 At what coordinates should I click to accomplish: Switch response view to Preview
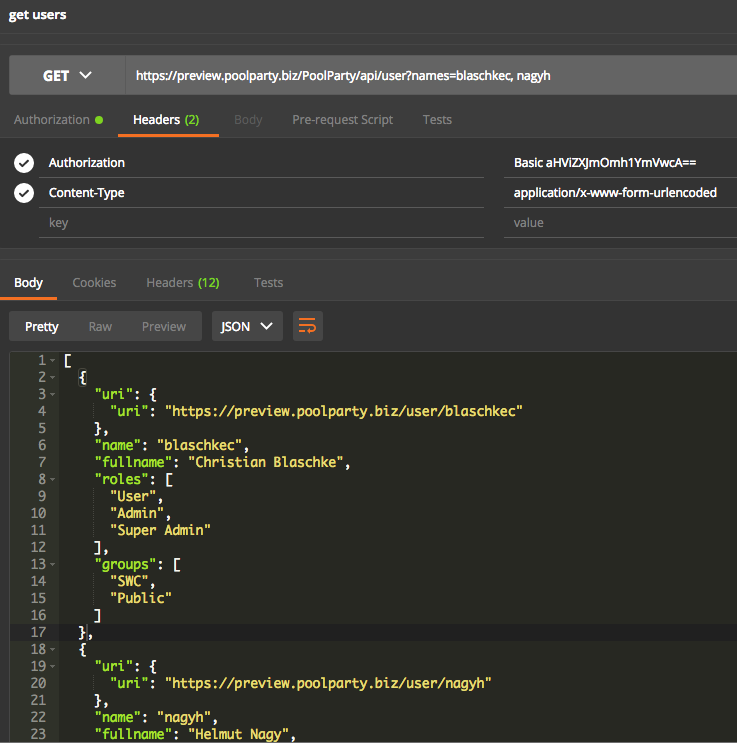click(x=164, y=326)
